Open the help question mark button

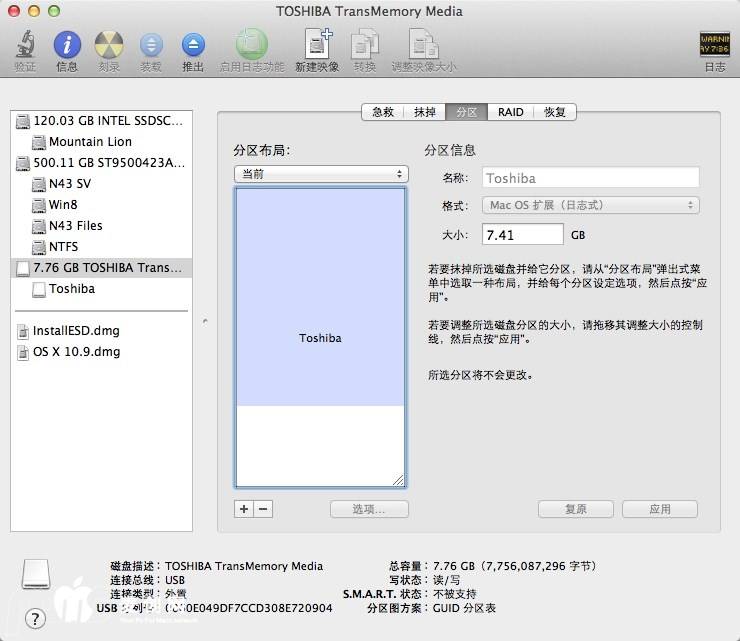point(35,619)
